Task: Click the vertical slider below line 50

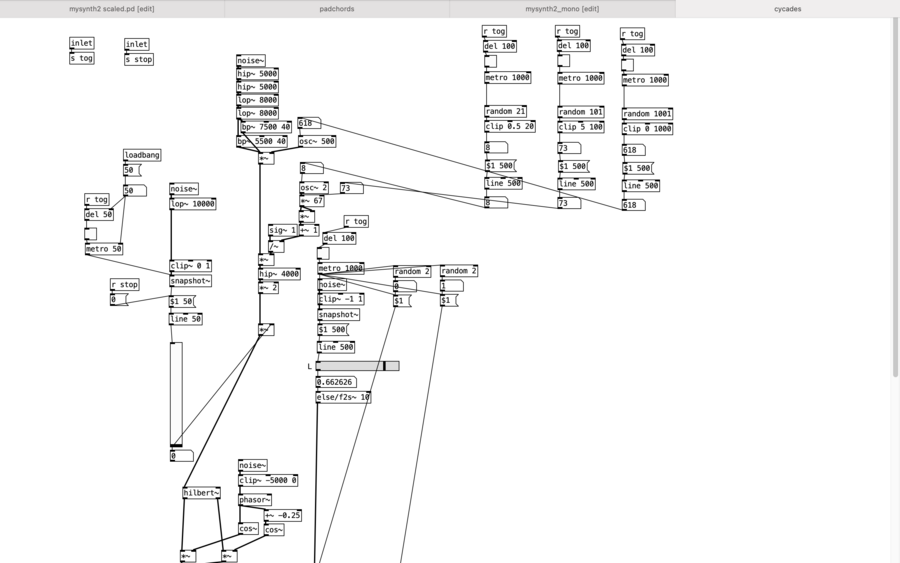Action: click(176, 394)
